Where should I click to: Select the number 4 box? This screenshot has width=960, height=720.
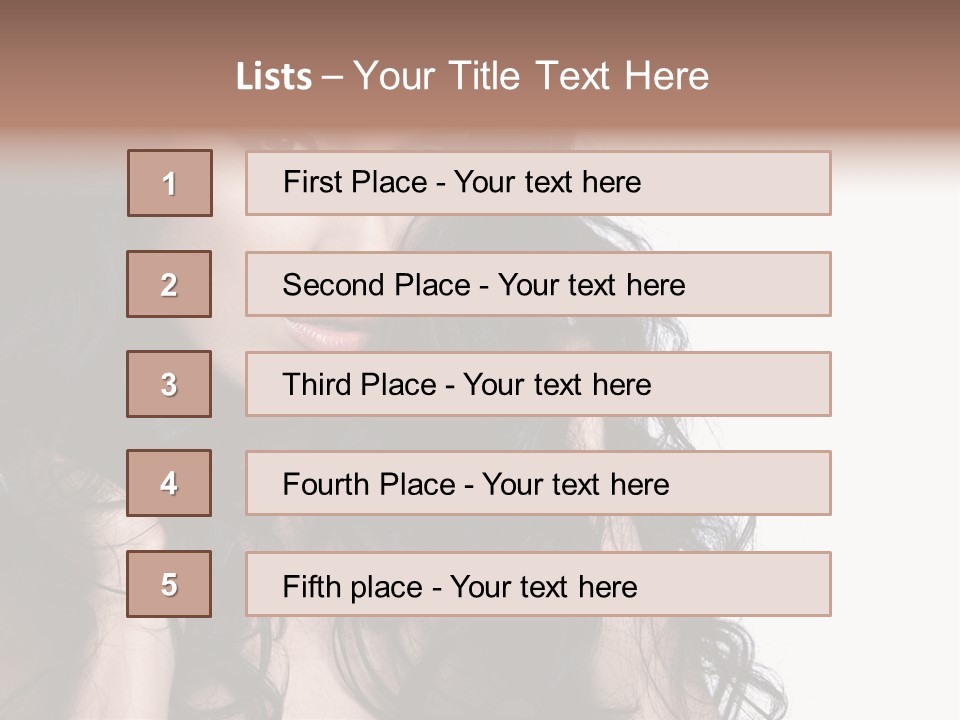[x=169, y=483]
